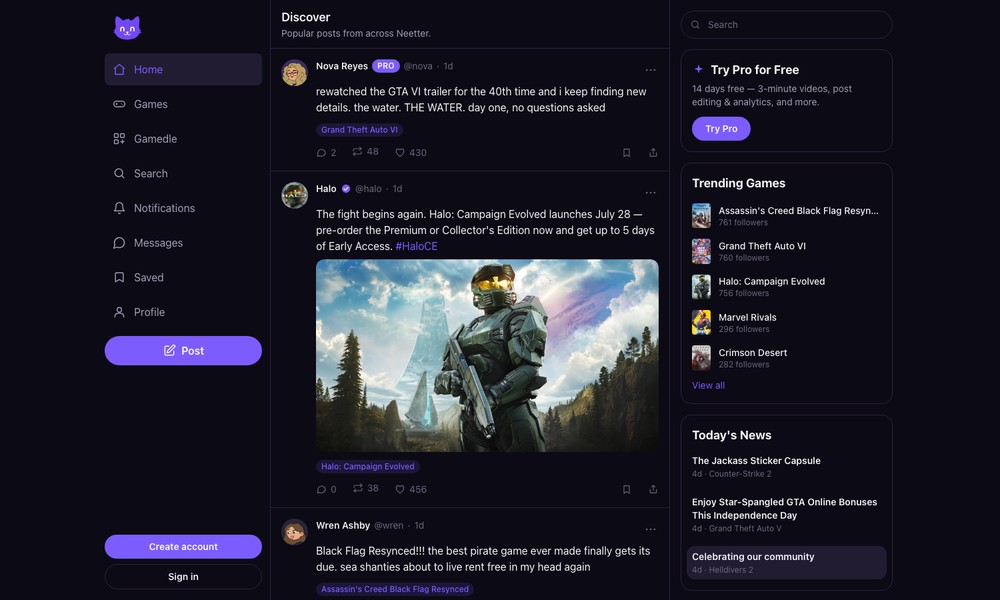Share the Halo post

653,489
